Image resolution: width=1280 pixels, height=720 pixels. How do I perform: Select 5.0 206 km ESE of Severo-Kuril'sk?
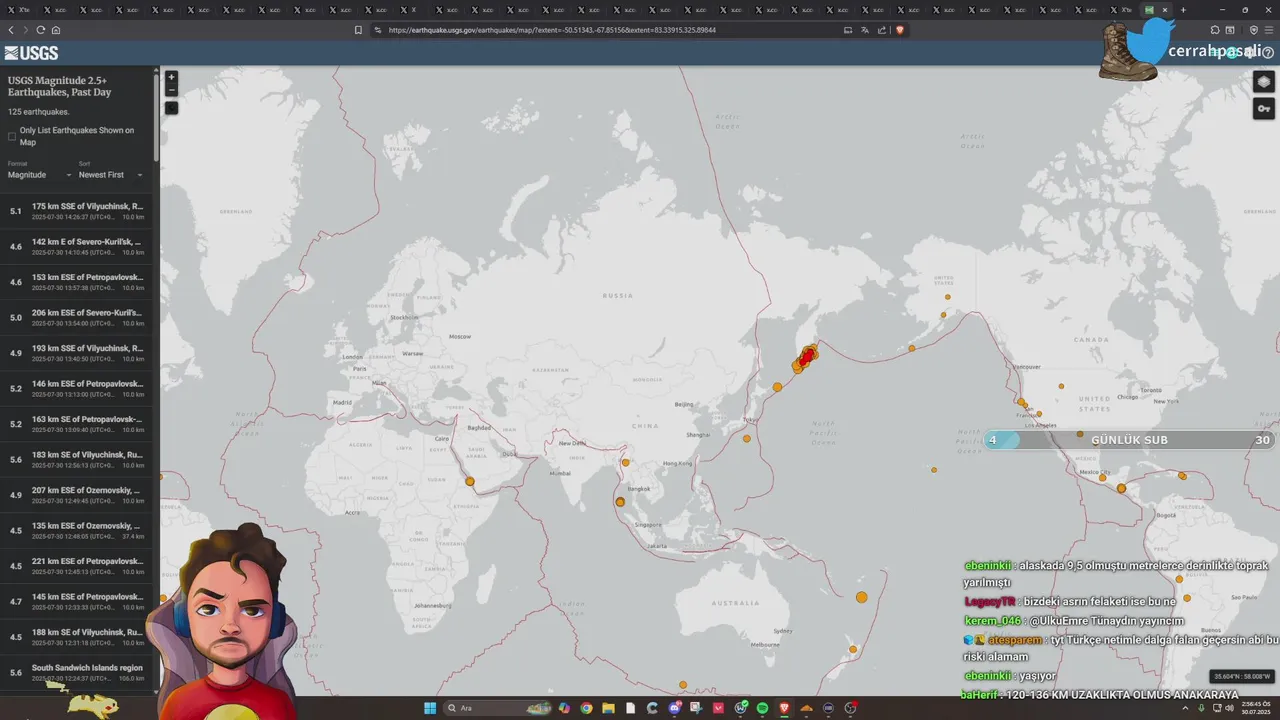tap(77, 318)
